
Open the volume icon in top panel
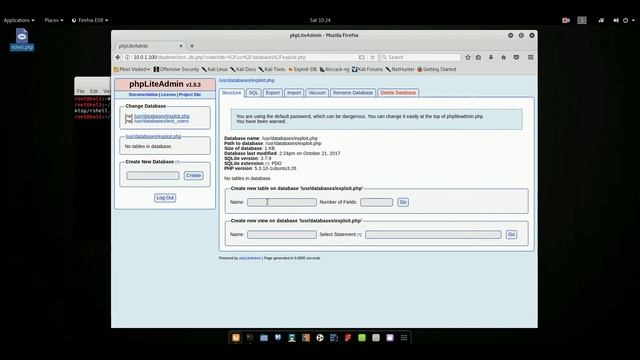coord(616,20)
